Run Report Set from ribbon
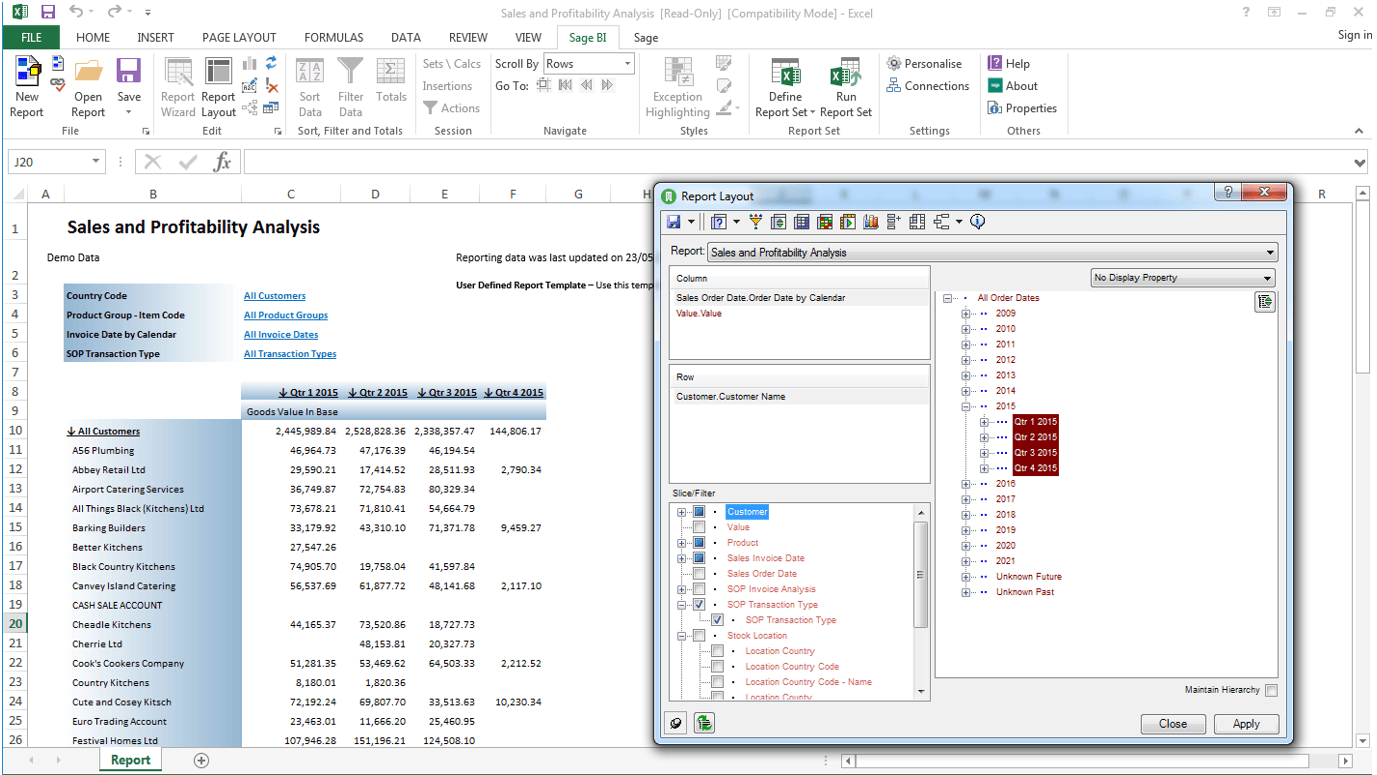1377x775 pixels. coord(846,87)
